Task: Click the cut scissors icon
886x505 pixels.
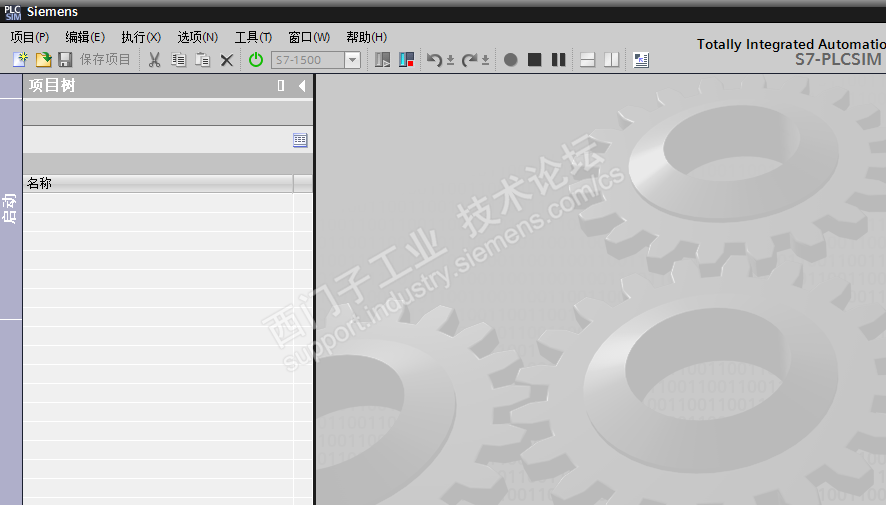Action: (x=154, y=59)
